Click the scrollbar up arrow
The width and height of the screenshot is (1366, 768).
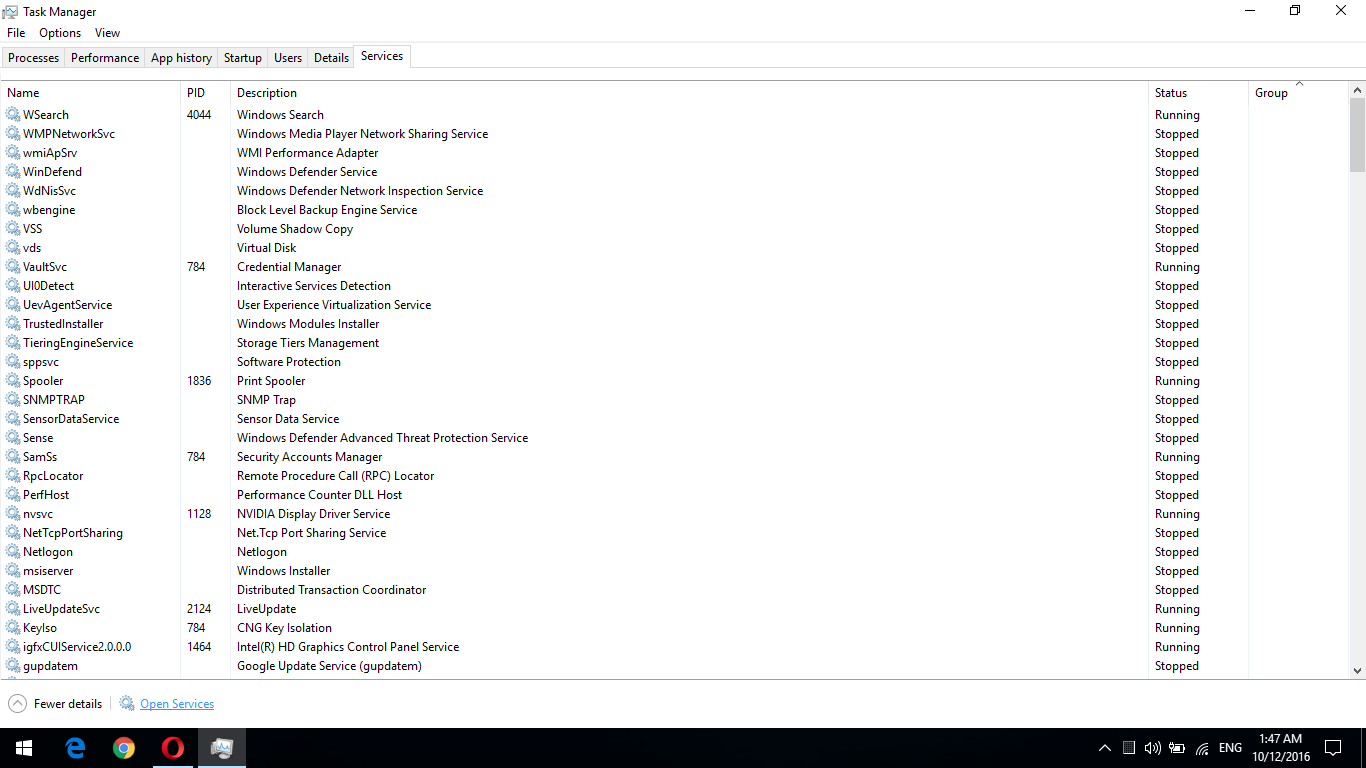point(1357,89)
